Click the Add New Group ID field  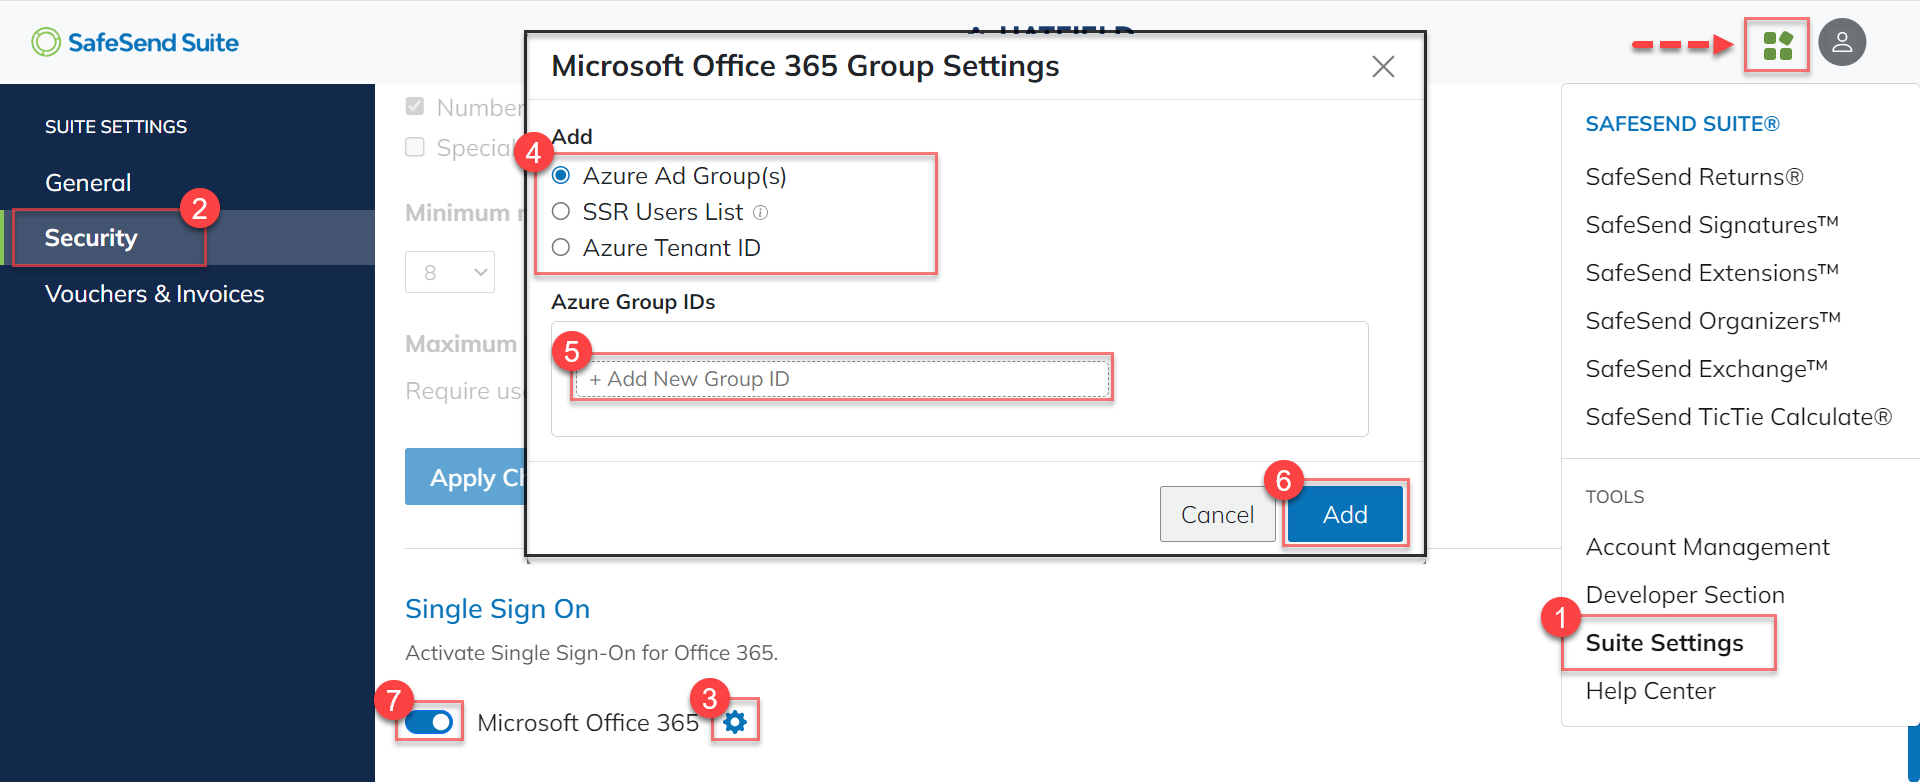click(842, 379)
